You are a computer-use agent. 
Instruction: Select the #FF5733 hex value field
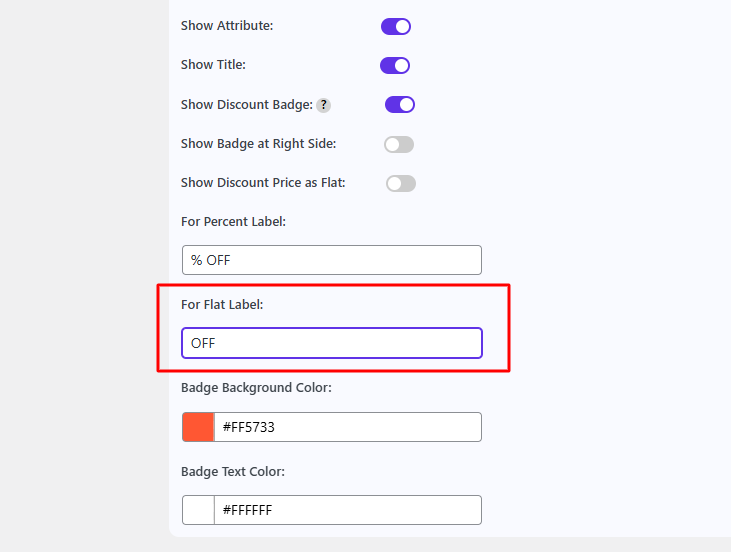coord(348,427)
